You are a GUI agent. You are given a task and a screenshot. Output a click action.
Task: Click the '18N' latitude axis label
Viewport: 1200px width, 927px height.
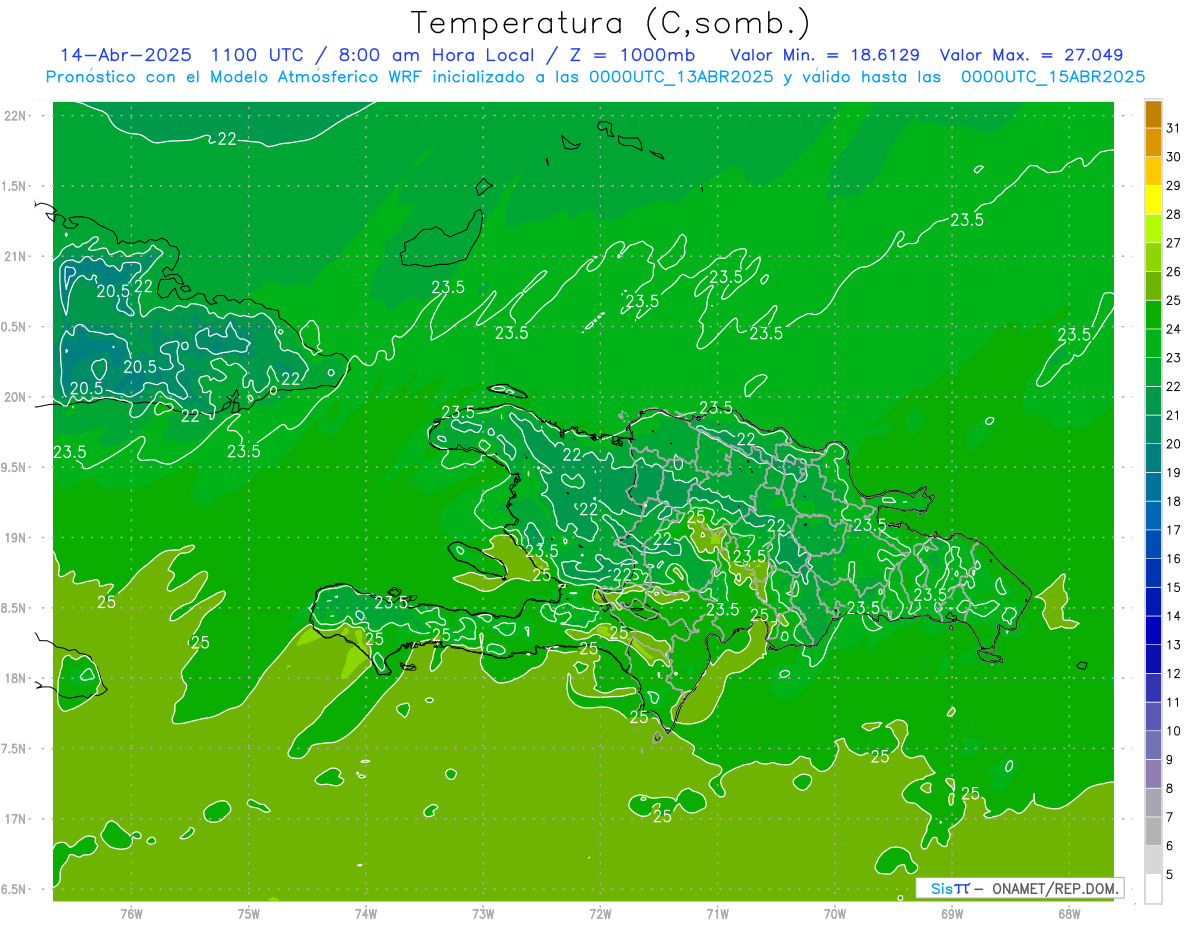coord(16,678)
